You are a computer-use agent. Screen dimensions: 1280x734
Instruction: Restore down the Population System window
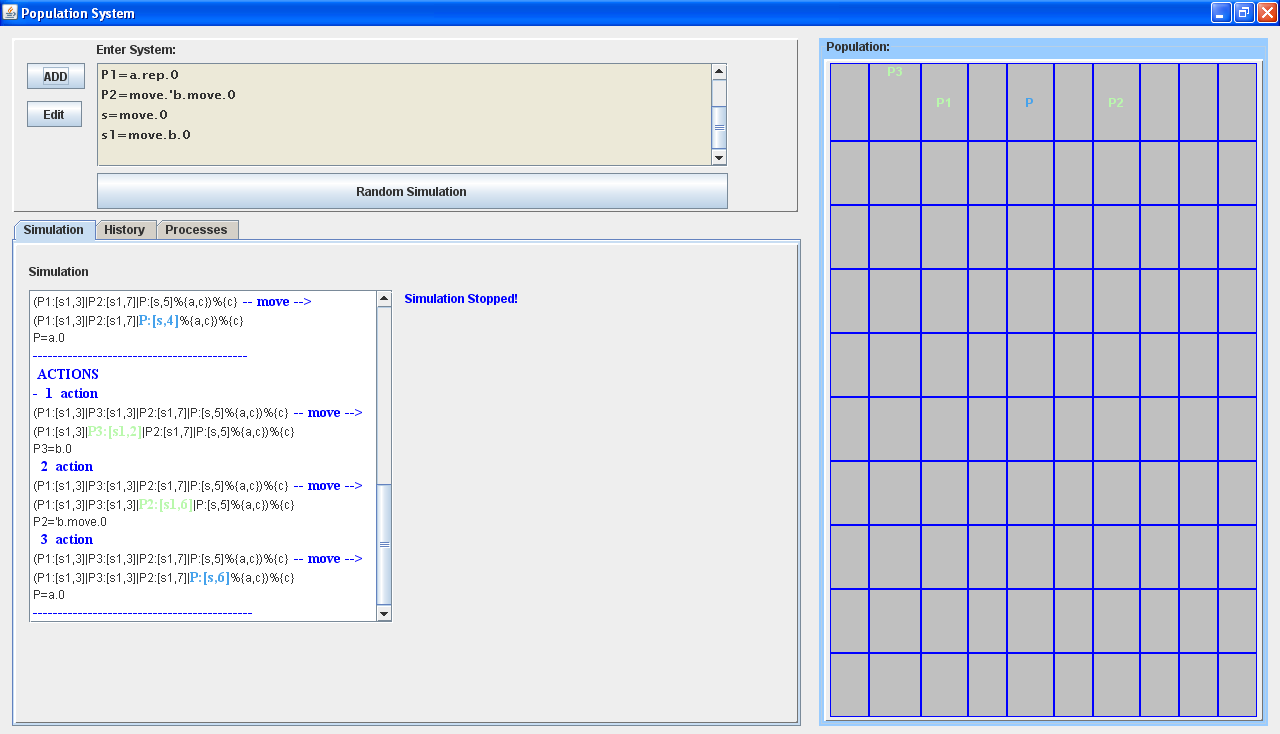[x=1244, y=13]
